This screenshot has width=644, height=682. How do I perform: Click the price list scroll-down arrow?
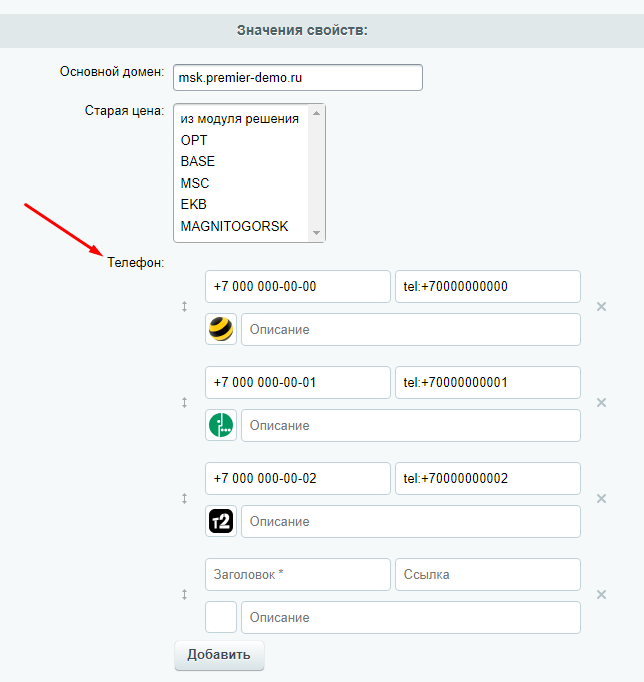click(x=317, y=233)
